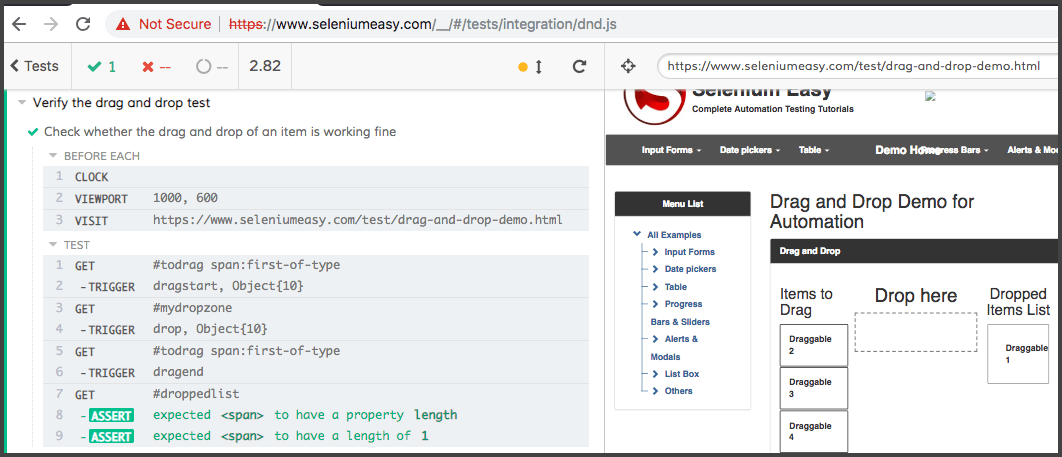1062x457 pixels.
Task: Click the Draggable 3 item
Action: point(813,388)
